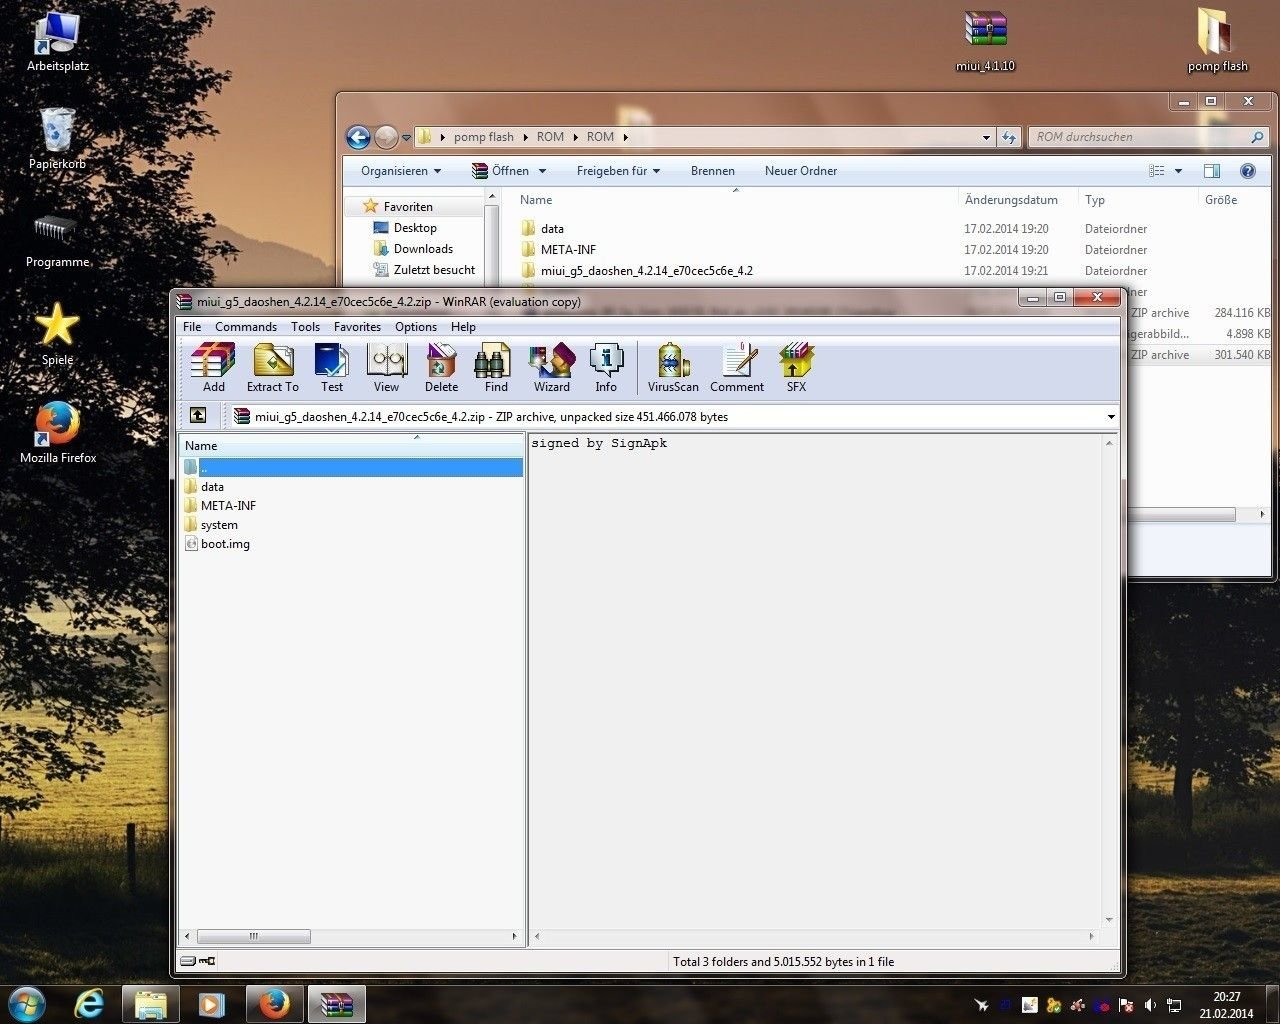Screen dimensions: 1280x1024
Task: Sort by Änderungsdatum column in Explorer
Action: [1018, 200]
